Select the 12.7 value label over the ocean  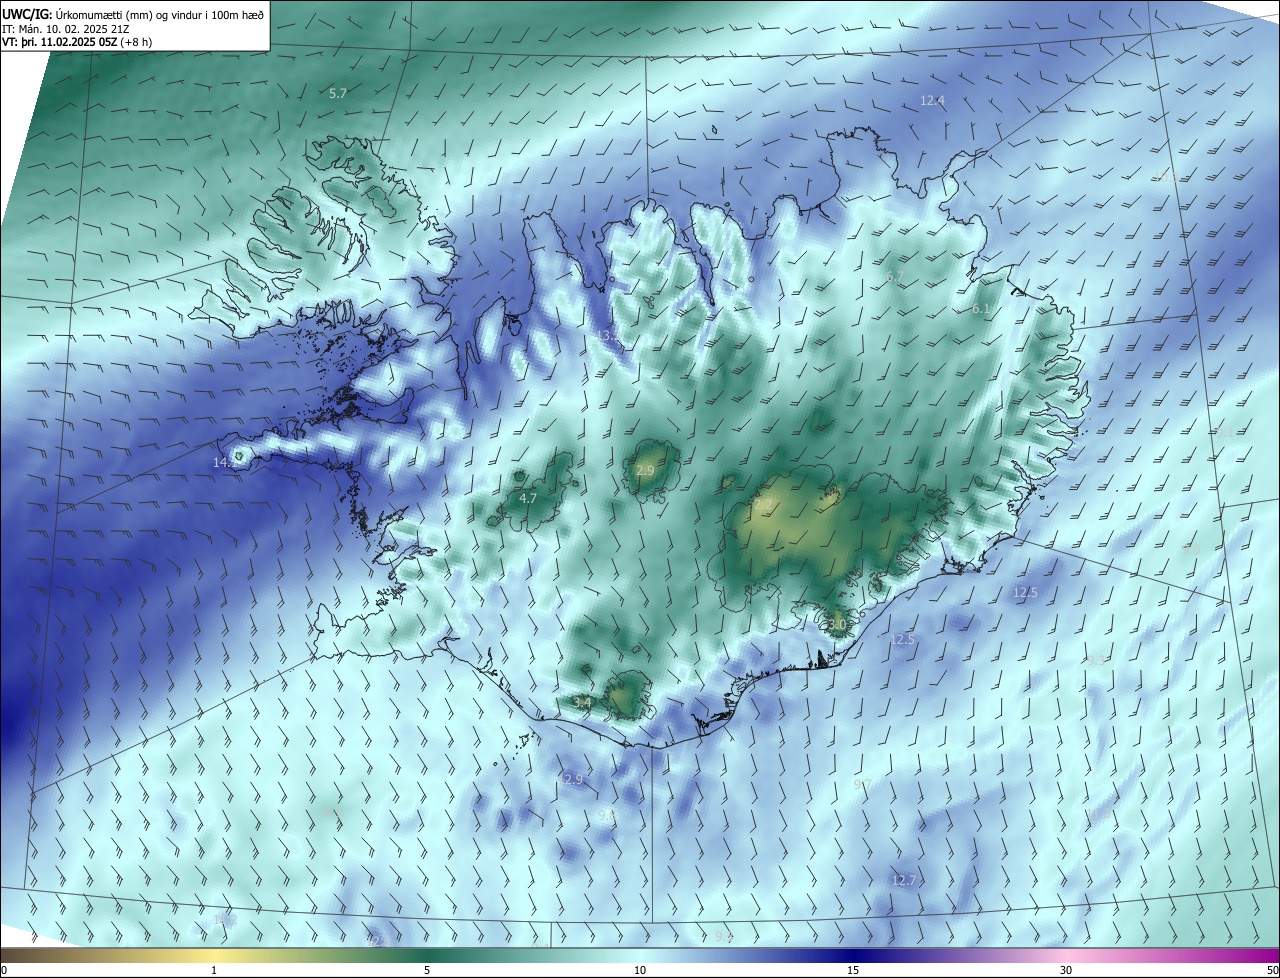903,880
